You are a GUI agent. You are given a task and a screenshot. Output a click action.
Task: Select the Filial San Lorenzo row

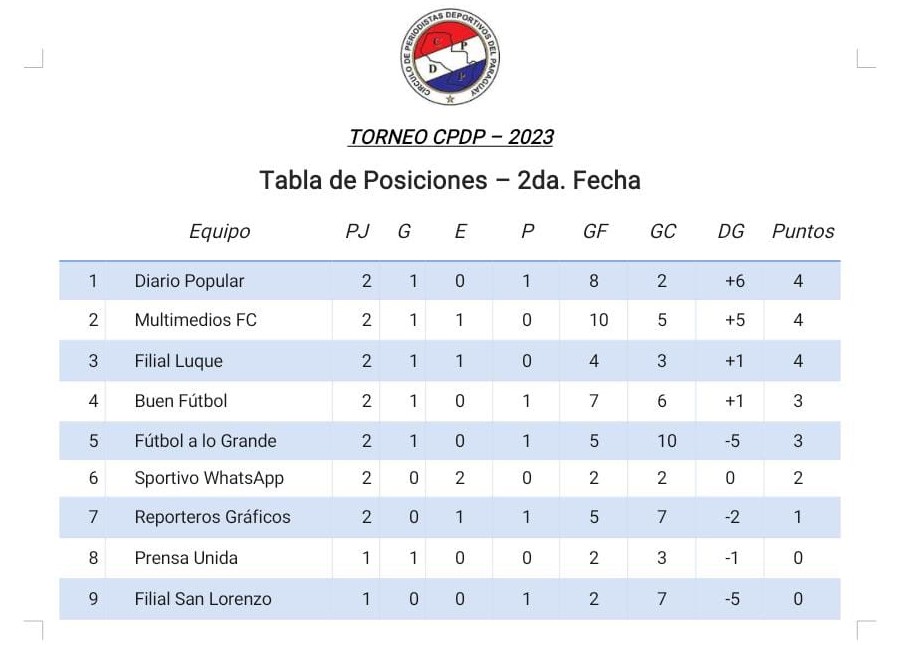[449, 599]
